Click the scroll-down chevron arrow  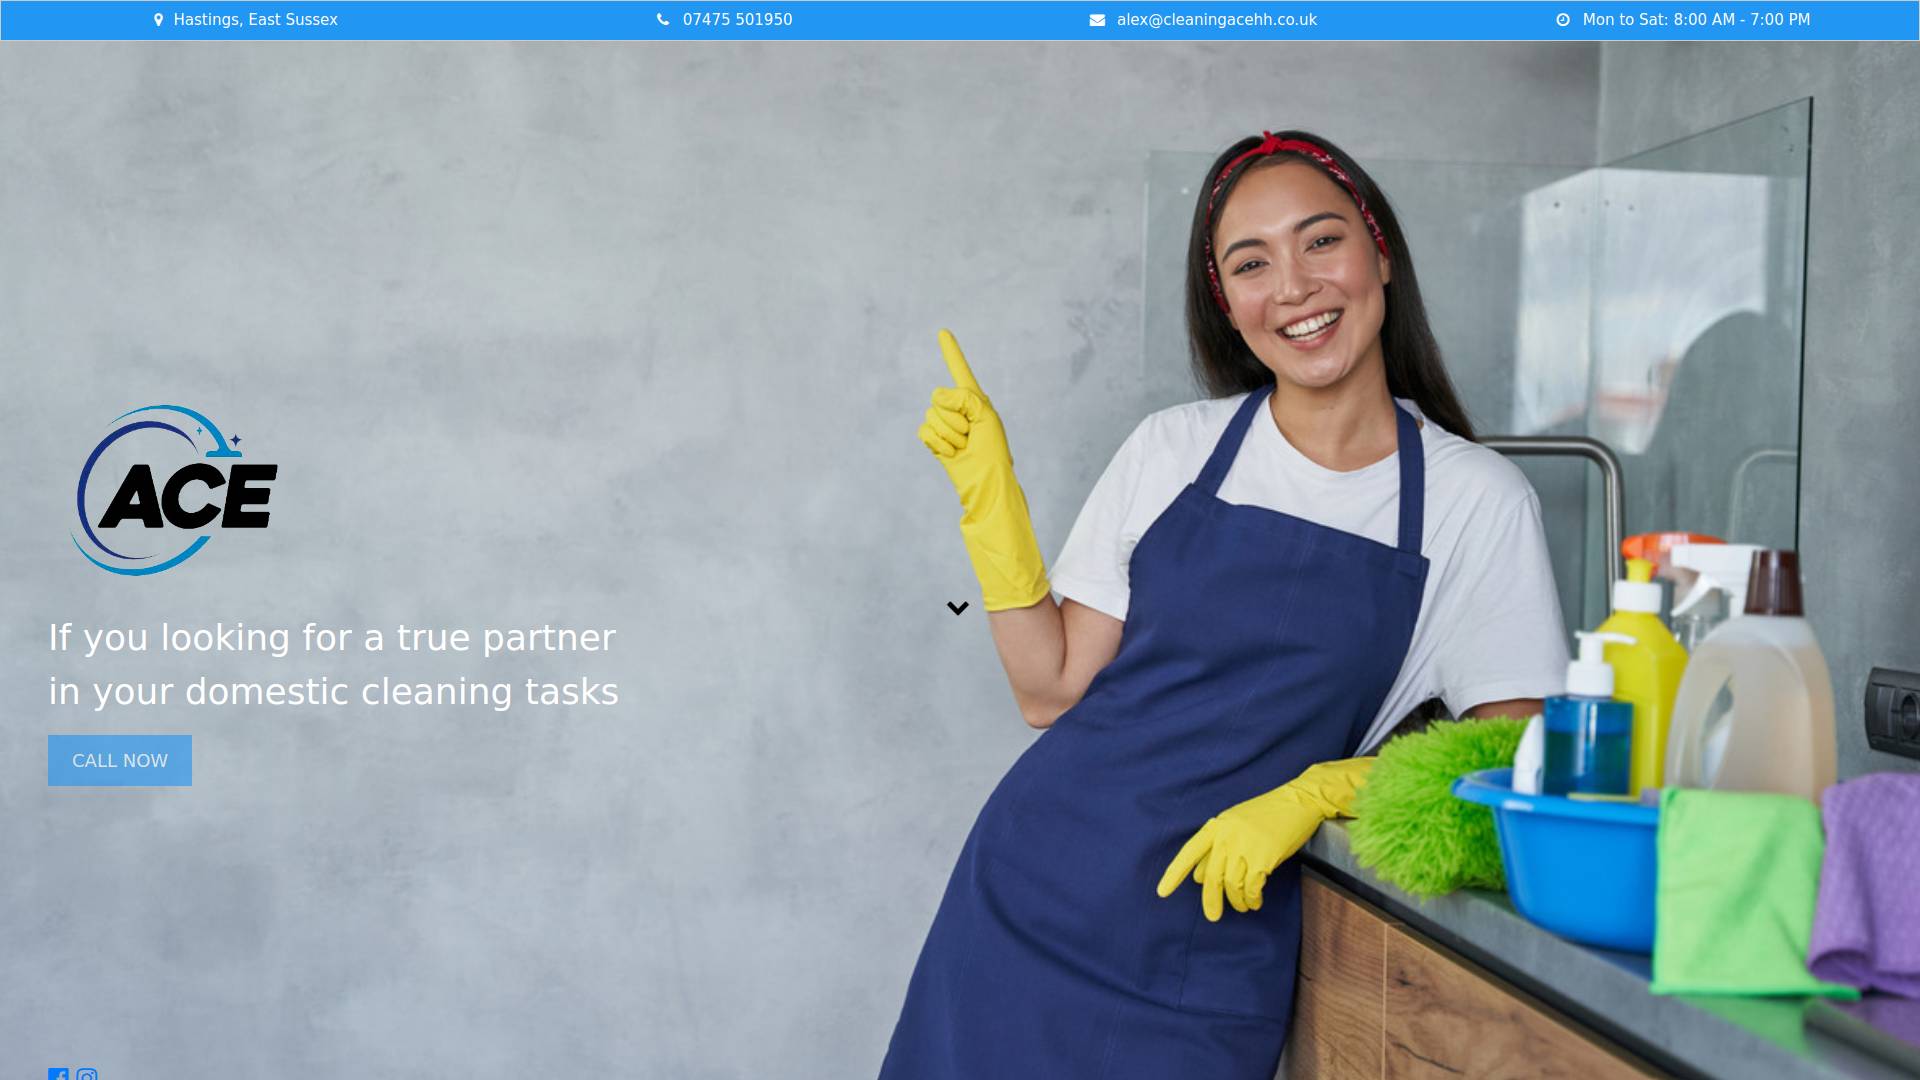[x=958, y=608]
